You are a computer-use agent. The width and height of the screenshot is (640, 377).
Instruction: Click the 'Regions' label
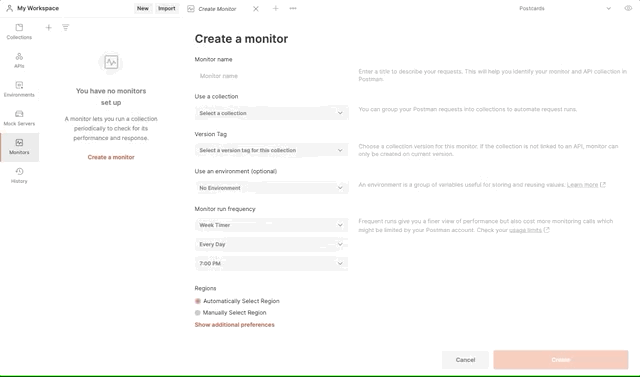click(205, 288)
